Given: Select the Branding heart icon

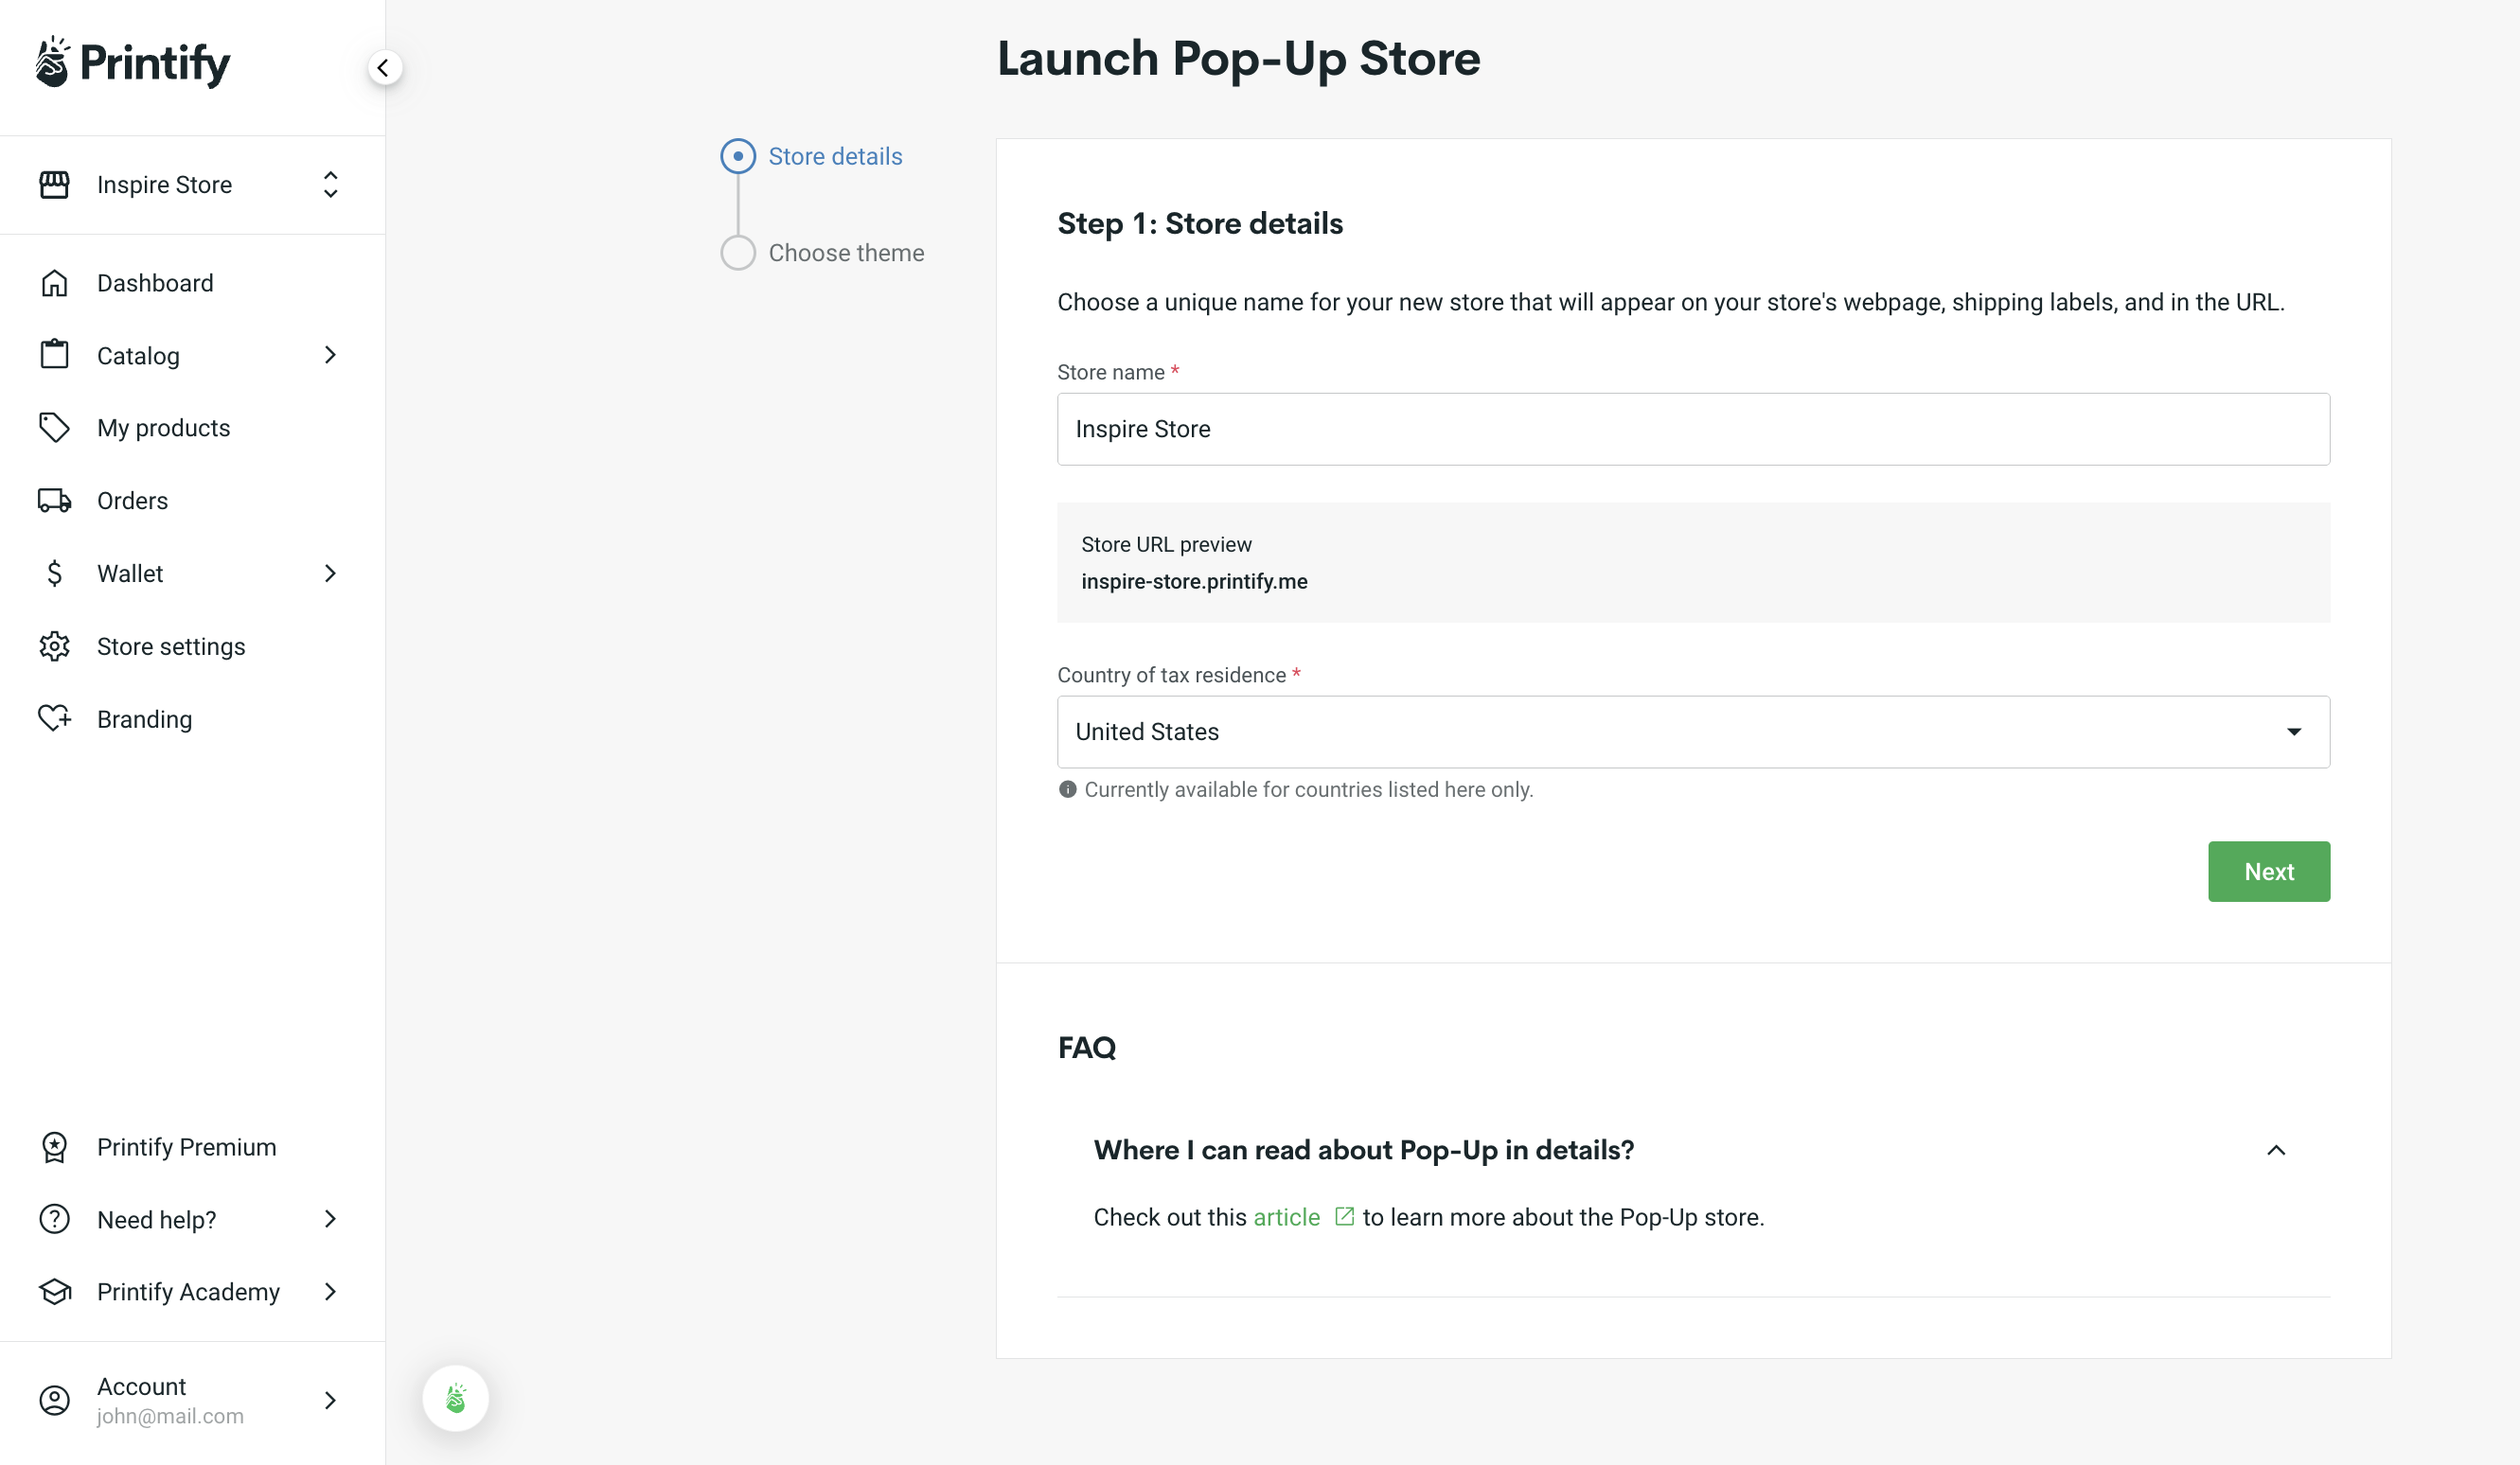Looking at the screenshot, I should tap(54, 718).
